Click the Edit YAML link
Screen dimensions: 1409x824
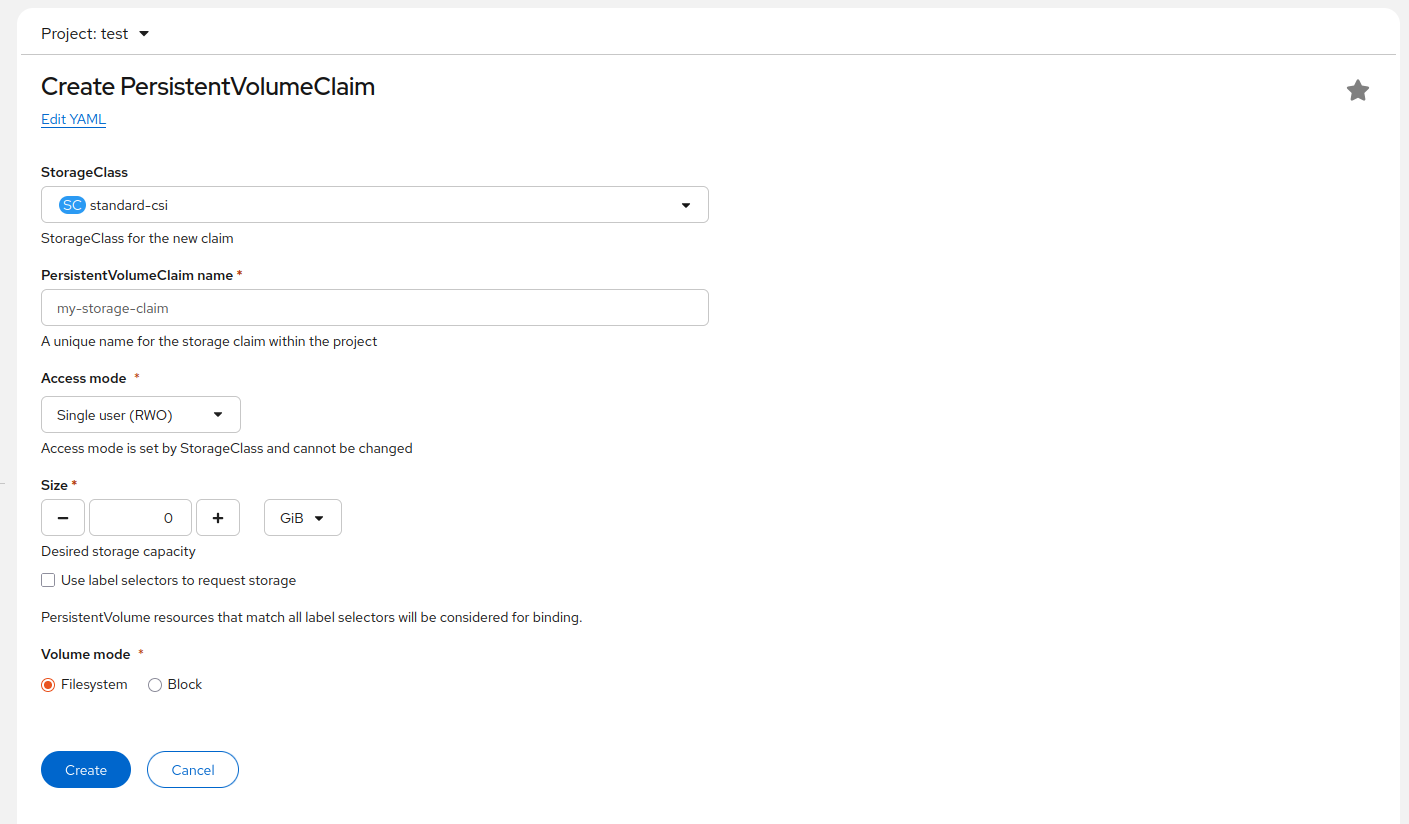click(72, 119)
